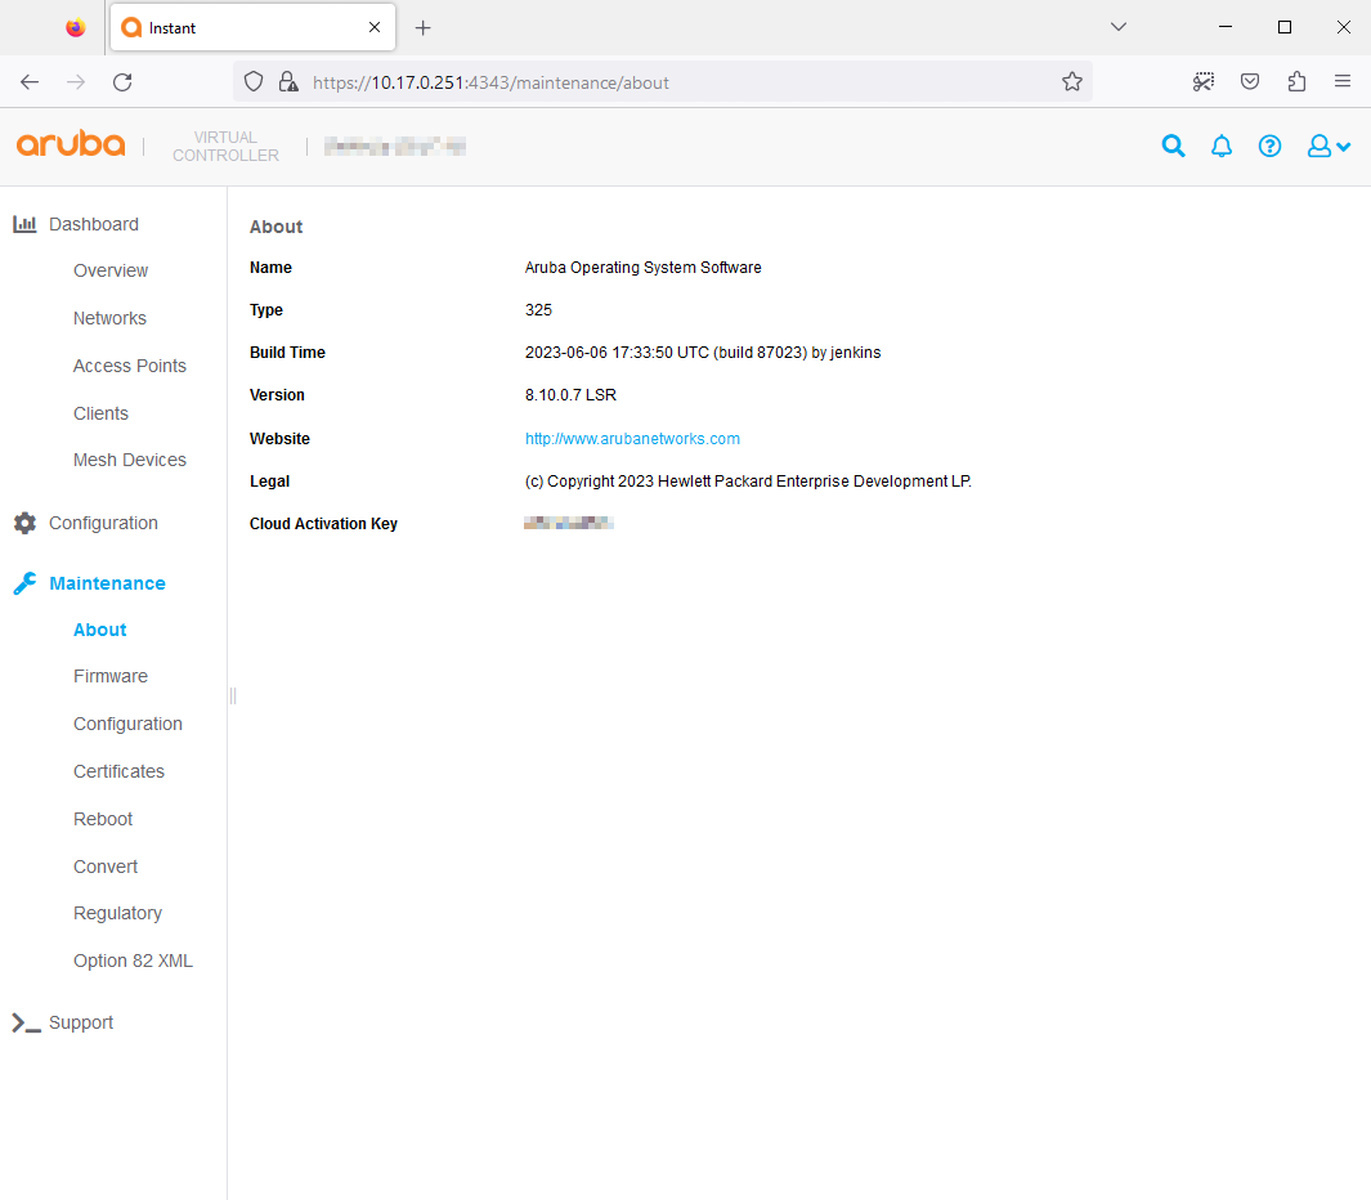Viewport: 1371px width, 1200px height.
Task: Close the Firefox window
Action: coord(1344,27)
